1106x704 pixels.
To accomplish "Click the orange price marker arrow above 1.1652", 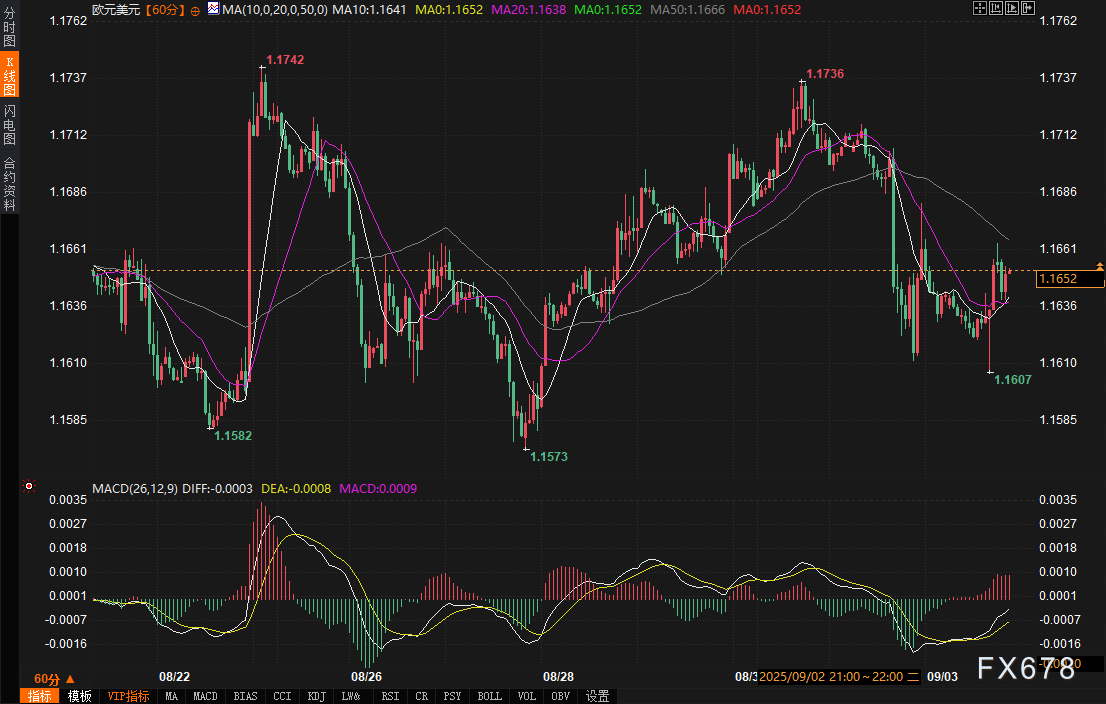I will pyautogui.click(x=1099, y=266).
